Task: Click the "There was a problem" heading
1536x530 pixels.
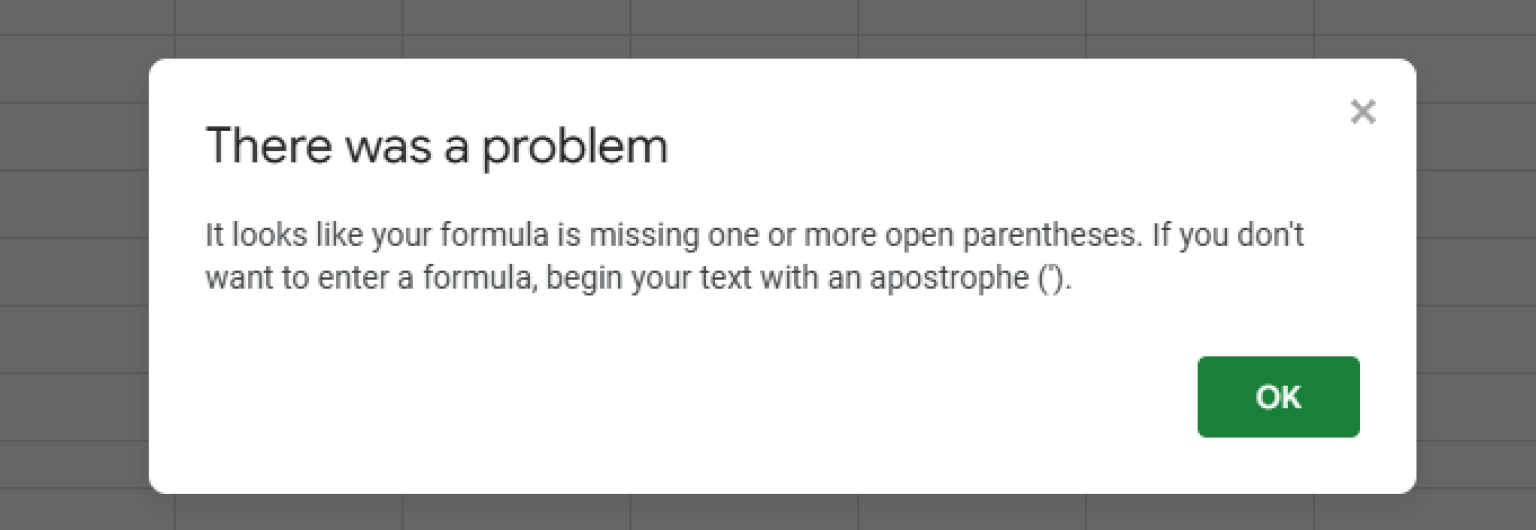Action: coord(436,146)
